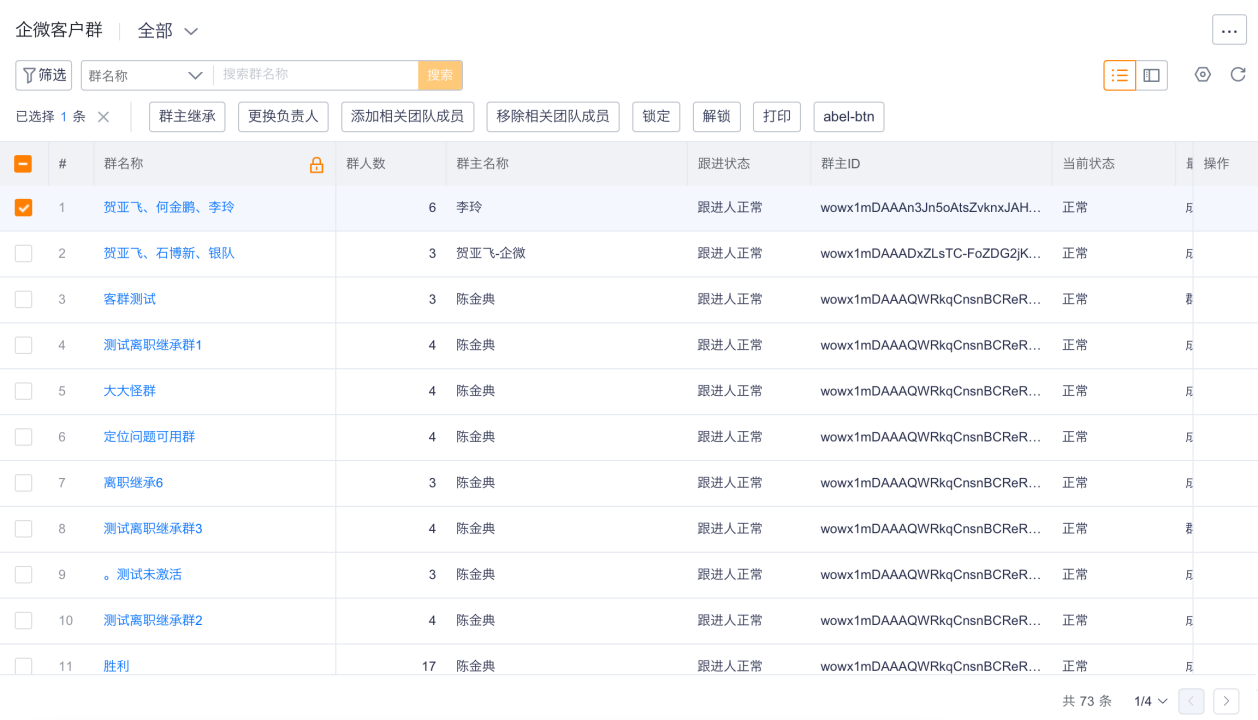Click the 共 73 条 total count
1258x720 pixels.
pyautogui.click(x=1089, y=701)
